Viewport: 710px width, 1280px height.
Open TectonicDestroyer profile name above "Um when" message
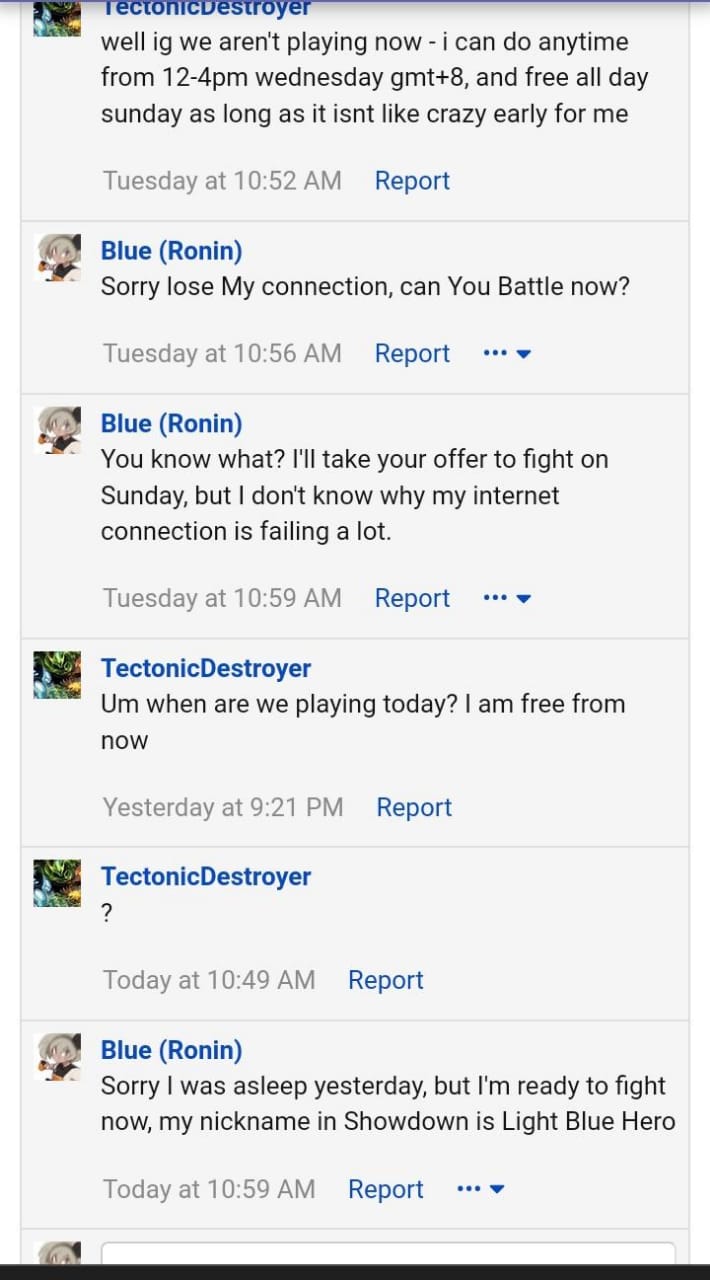[x=206, y=668]
